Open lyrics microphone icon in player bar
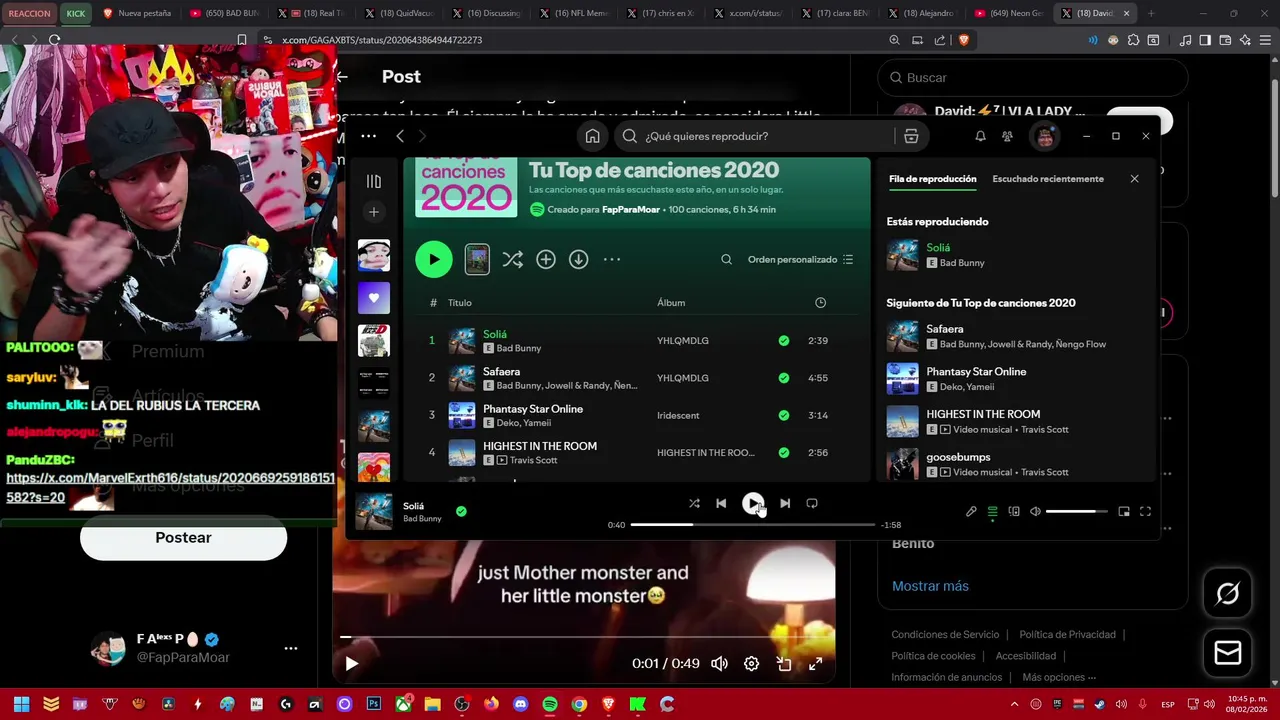 971,511
